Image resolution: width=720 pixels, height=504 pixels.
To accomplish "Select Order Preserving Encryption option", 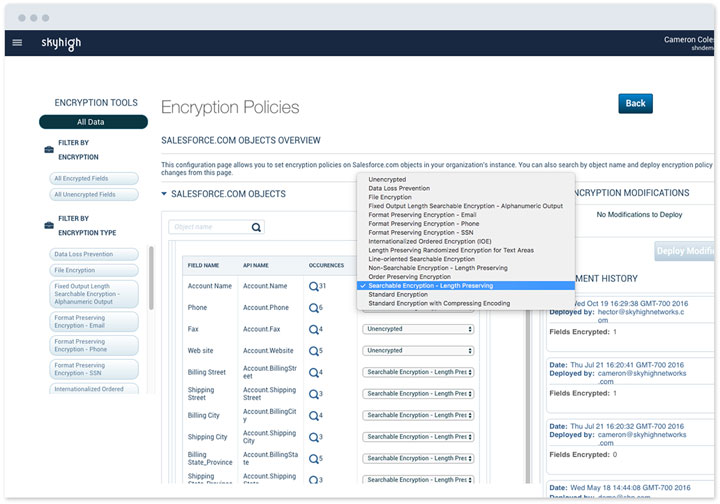I will point(466,277).
